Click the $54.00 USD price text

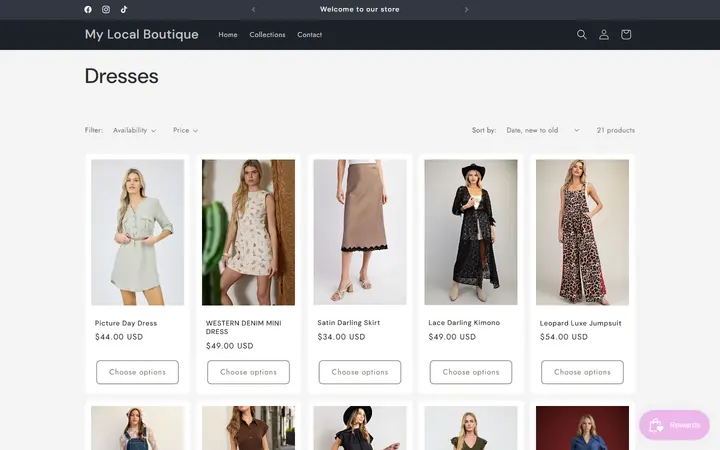pos(564,337)
